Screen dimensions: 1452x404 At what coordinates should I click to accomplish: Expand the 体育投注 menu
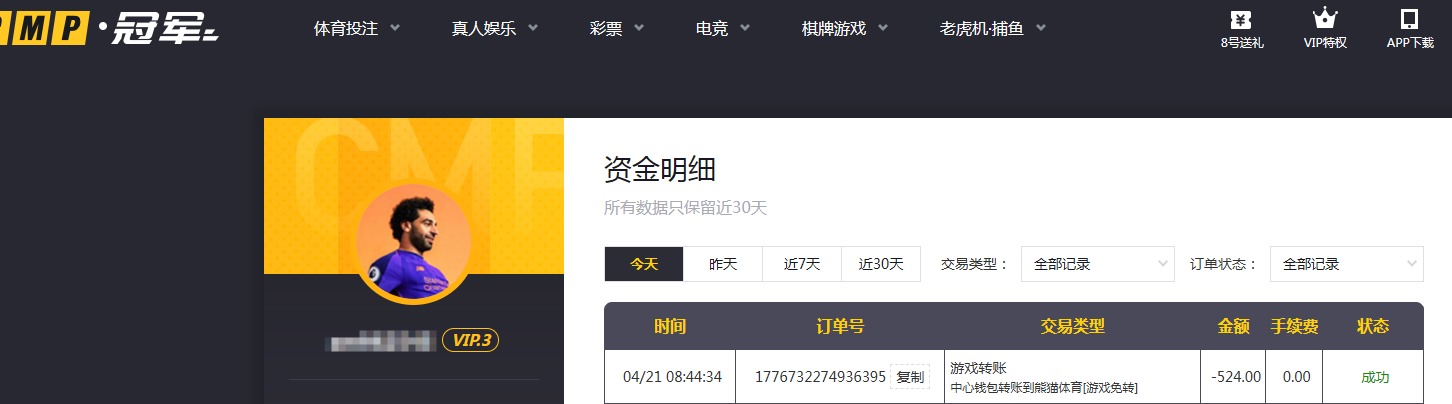click(x=357, y=29)
